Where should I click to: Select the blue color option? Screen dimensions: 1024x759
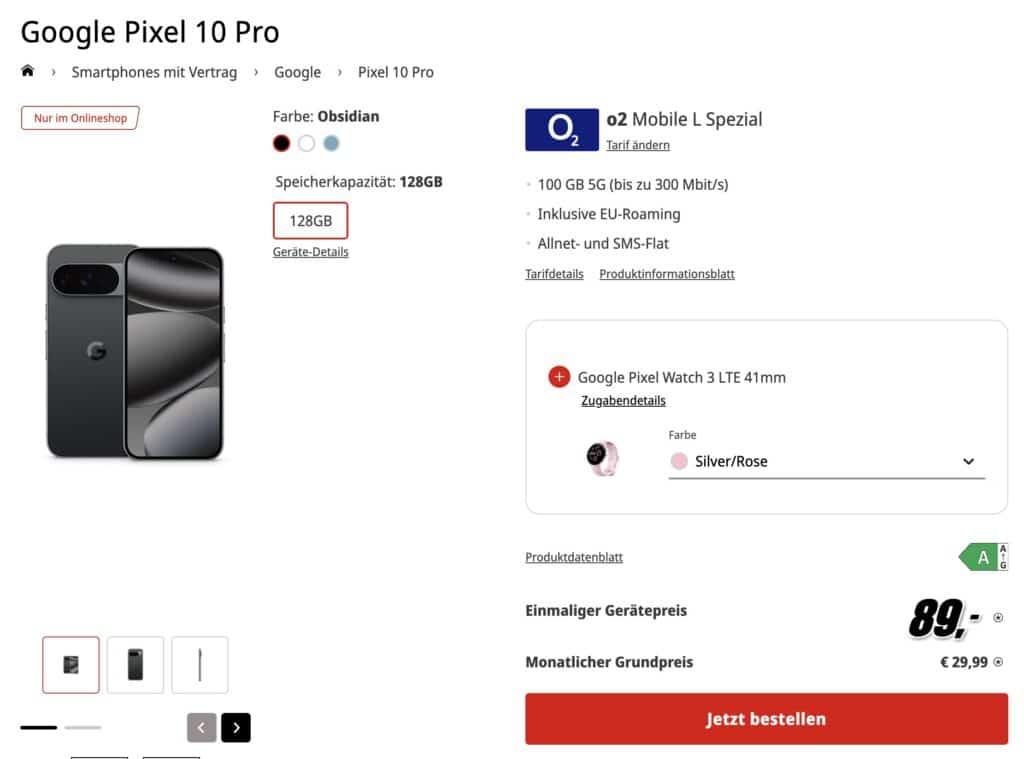click(331, 143)
